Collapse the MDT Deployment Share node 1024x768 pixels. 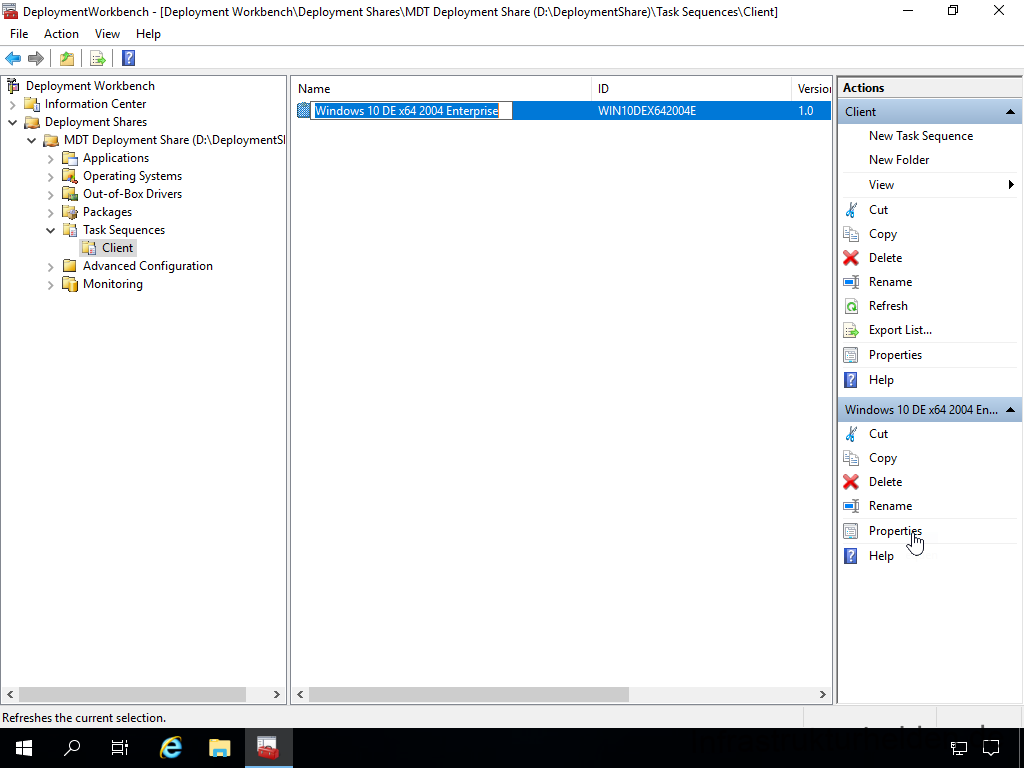point(31,140)
